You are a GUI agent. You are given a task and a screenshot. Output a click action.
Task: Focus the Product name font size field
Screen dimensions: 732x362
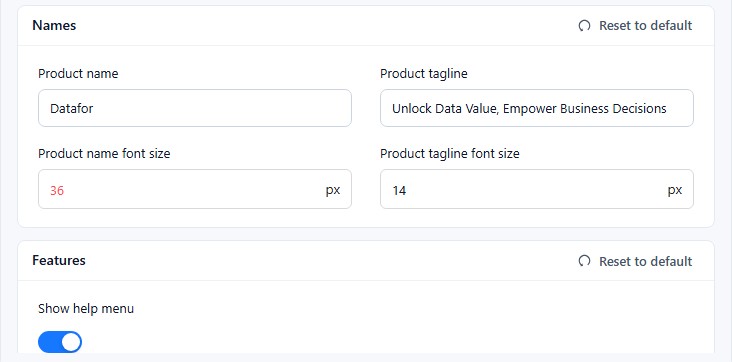[x=195, y=189]
